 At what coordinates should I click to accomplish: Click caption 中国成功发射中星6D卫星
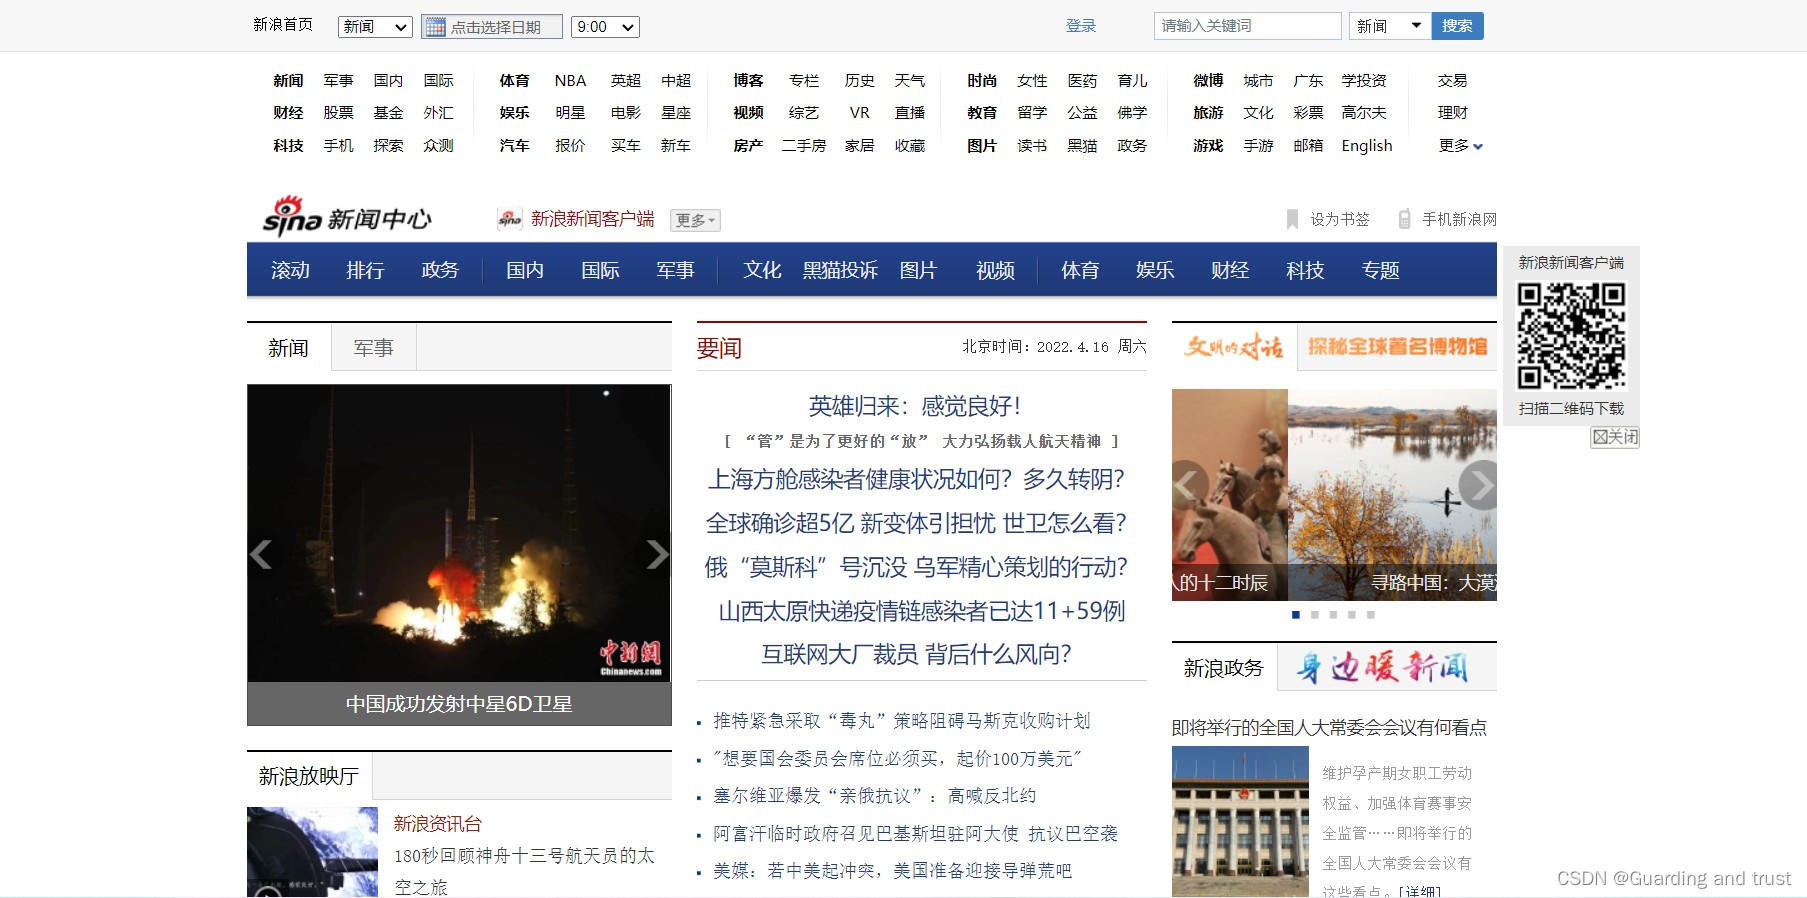pyautogui.click(x=459, y=704)
